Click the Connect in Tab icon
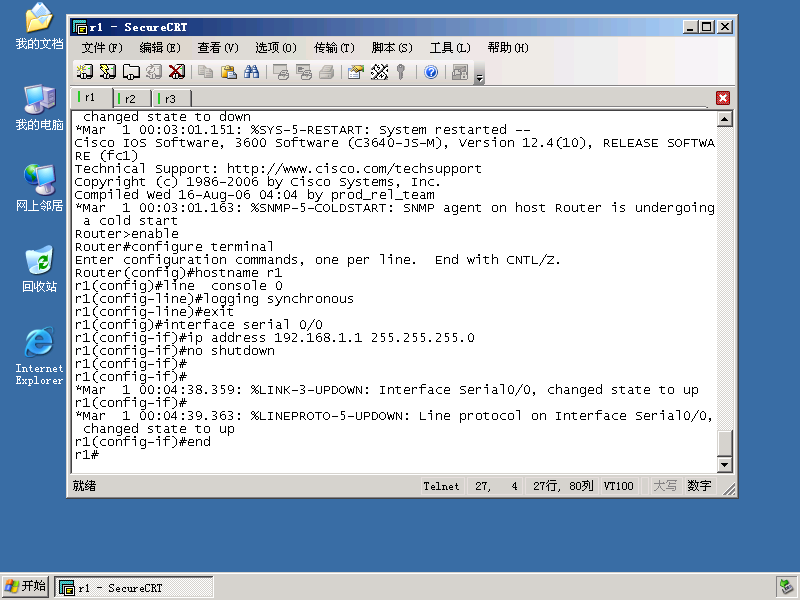 [x=131, y=72]
